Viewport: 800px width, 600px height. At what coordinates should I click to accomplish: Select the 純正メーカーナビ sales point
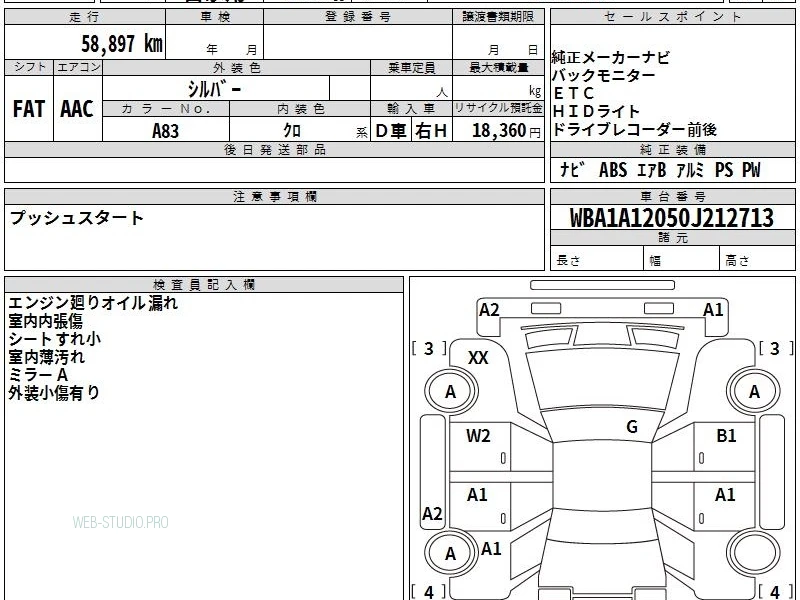(x=610, y=57)
